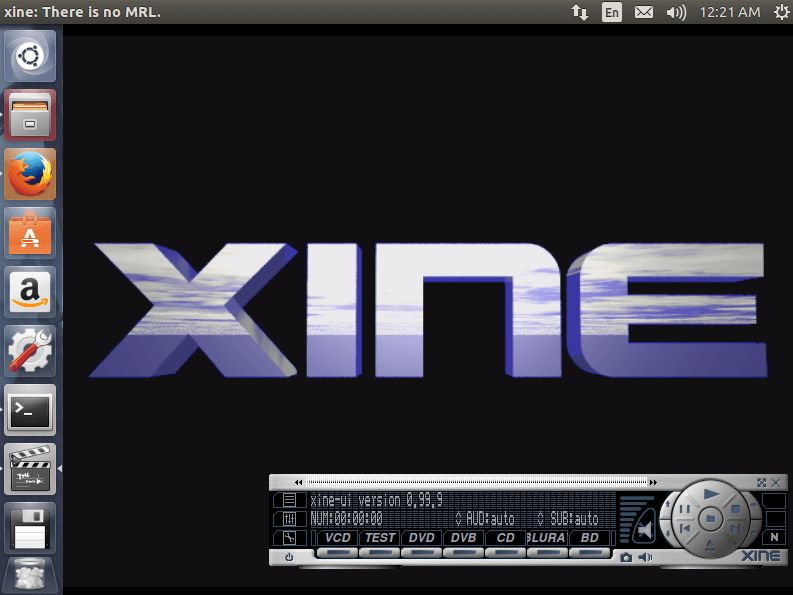
Task: Load the DVD autoplay source
Action: 422,537
